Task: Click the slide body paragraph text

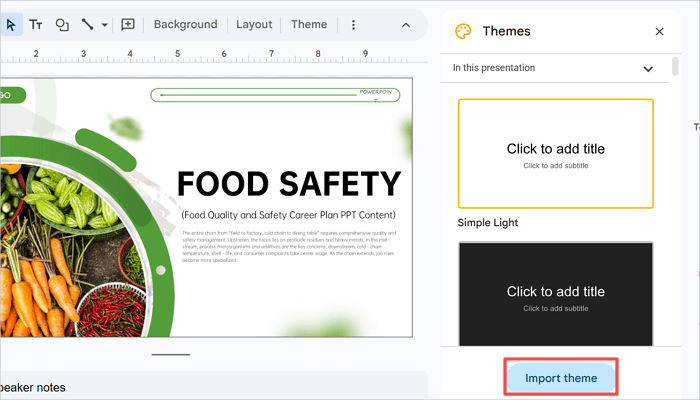Action: 289,246
